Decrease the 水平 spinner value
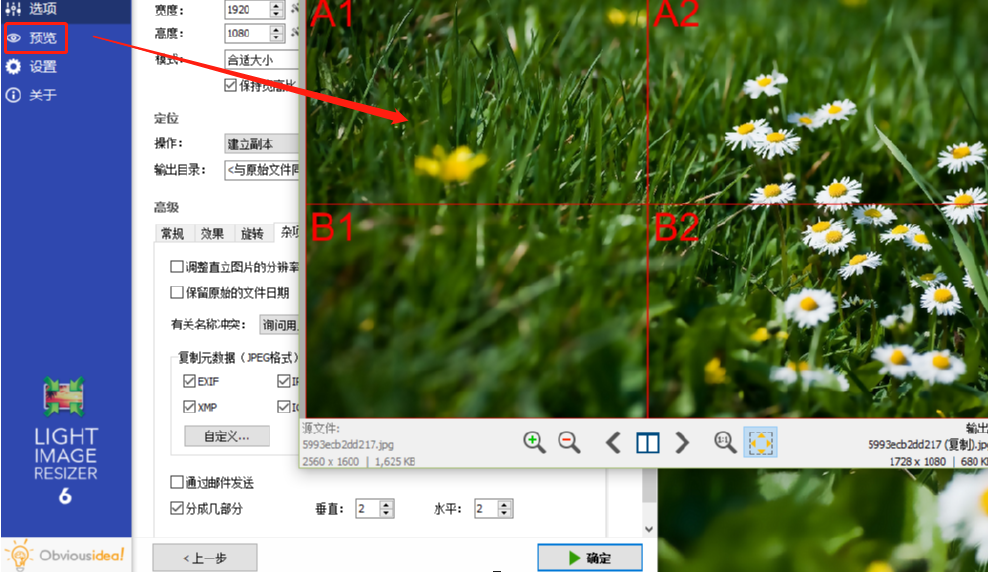The width and height of the screenshot is (990, 573). point(505,513)
